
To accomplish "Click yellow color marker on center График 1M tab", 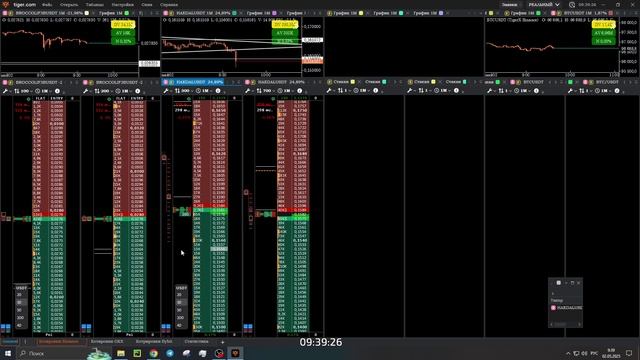I will click(361, 13).
